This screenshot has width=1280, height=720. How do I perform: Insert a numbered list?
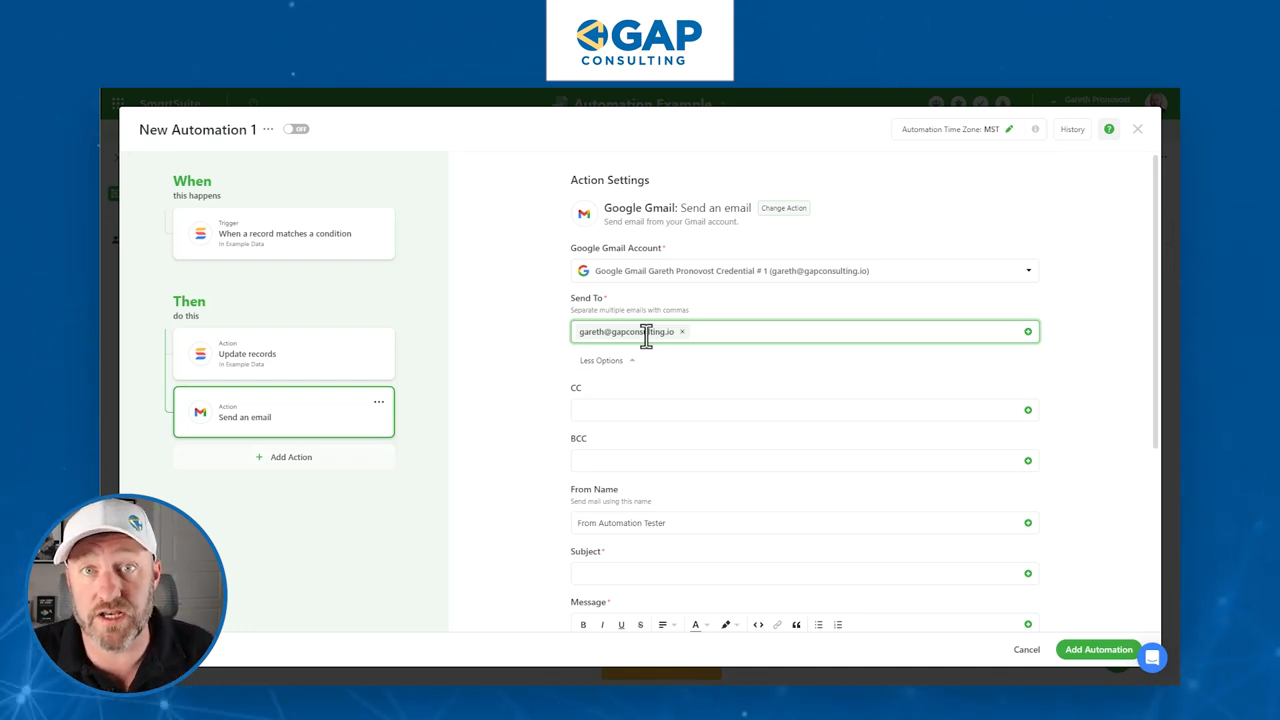point(838,625)
